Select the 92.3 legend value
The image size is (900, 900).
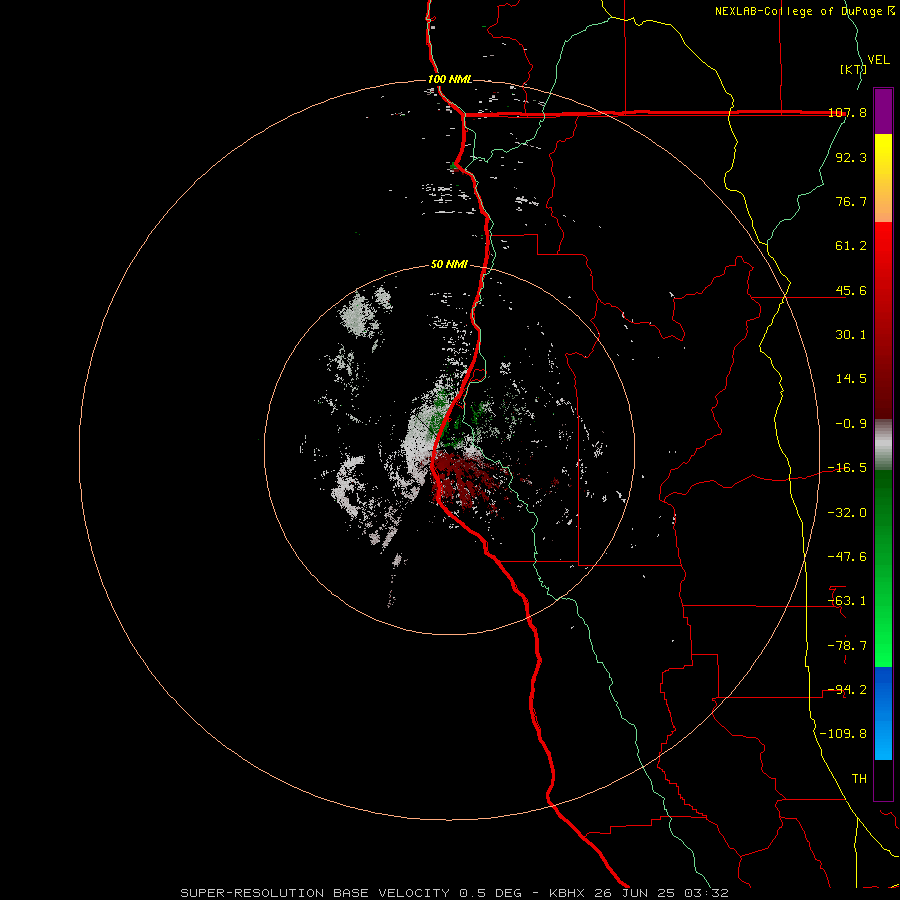(x=851, y=157)
